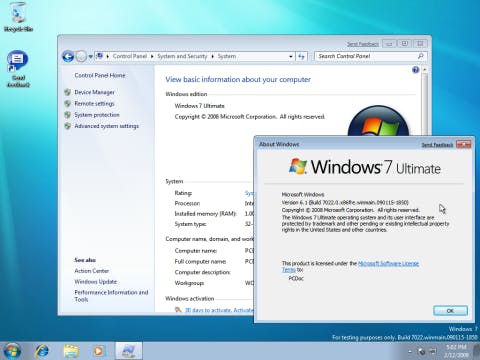Click OK in About Windows dialog
Screen dimensions: 480x360
point(450,311)
